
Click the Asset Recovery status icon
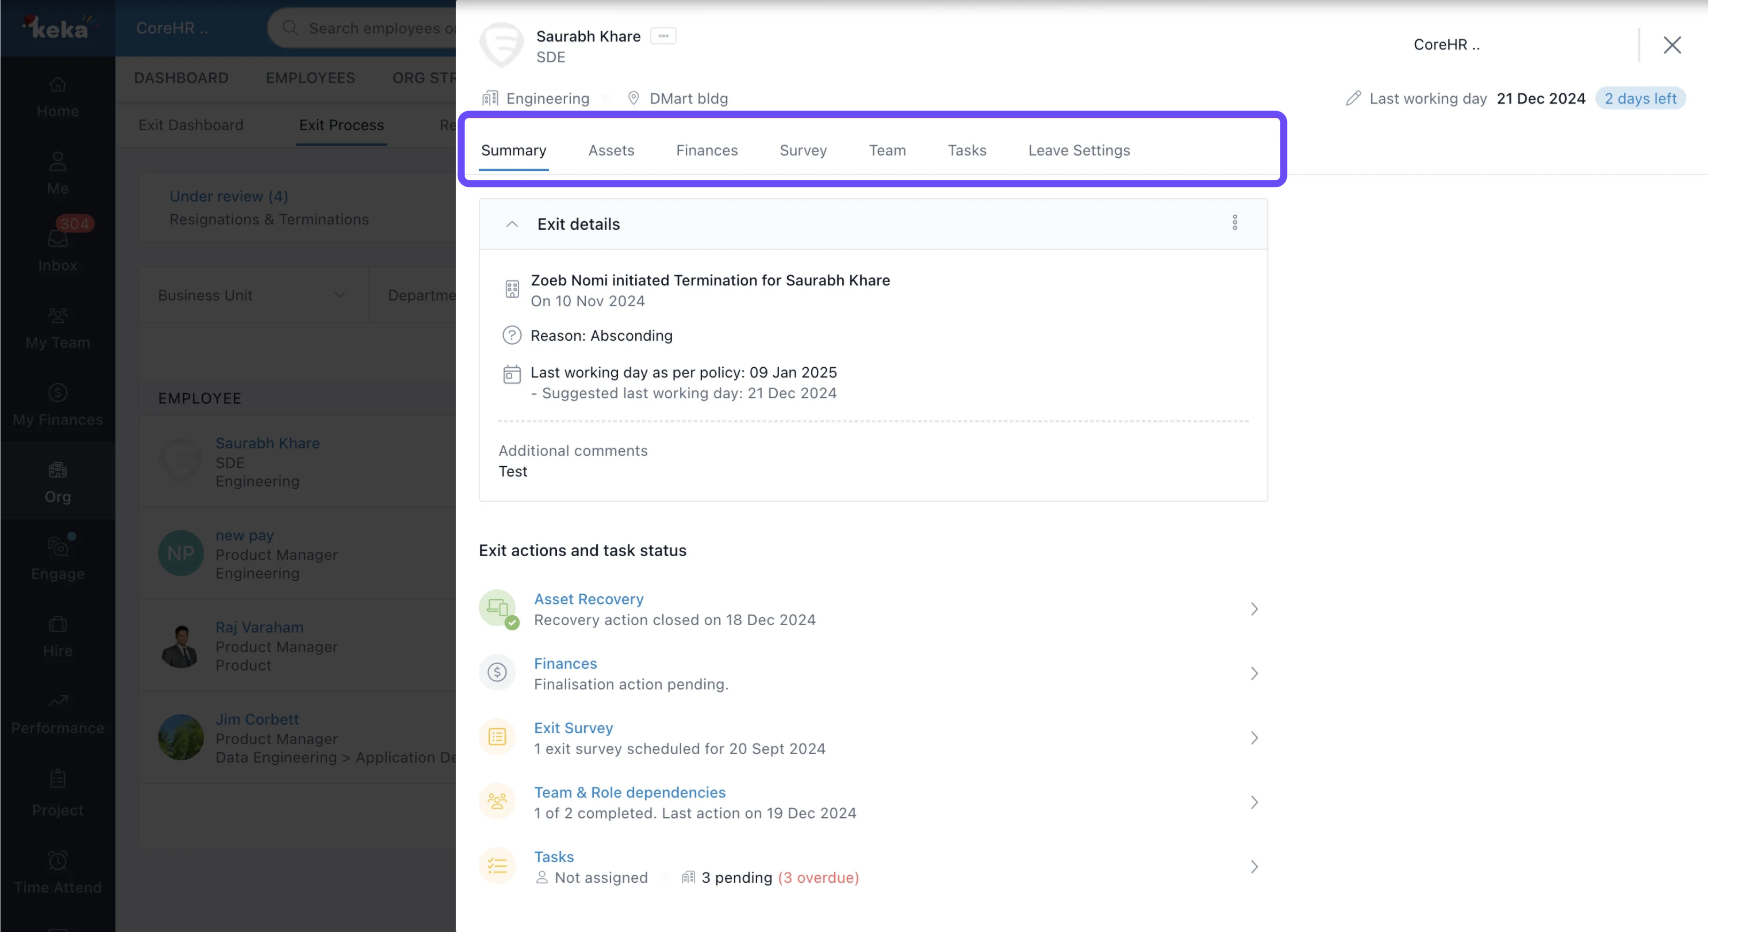(498, 609)
